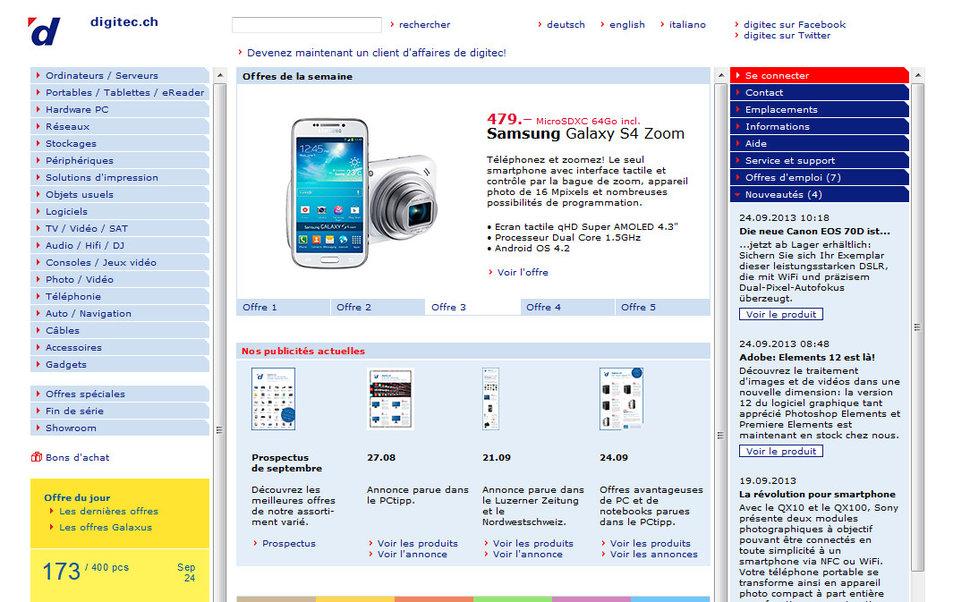
Task: Click Voir les produits under 27.08
Action: [418, 543]
